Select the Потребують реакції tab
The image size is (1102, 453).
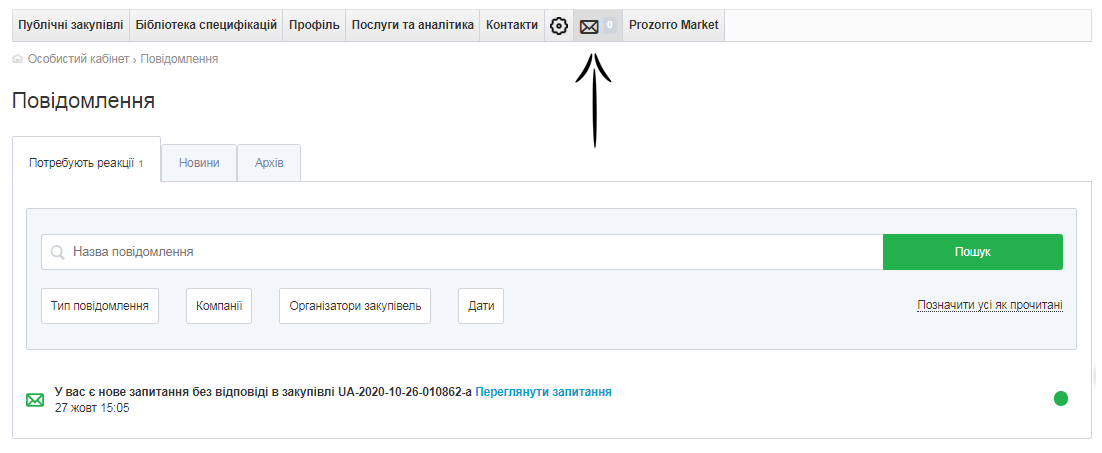86,163
